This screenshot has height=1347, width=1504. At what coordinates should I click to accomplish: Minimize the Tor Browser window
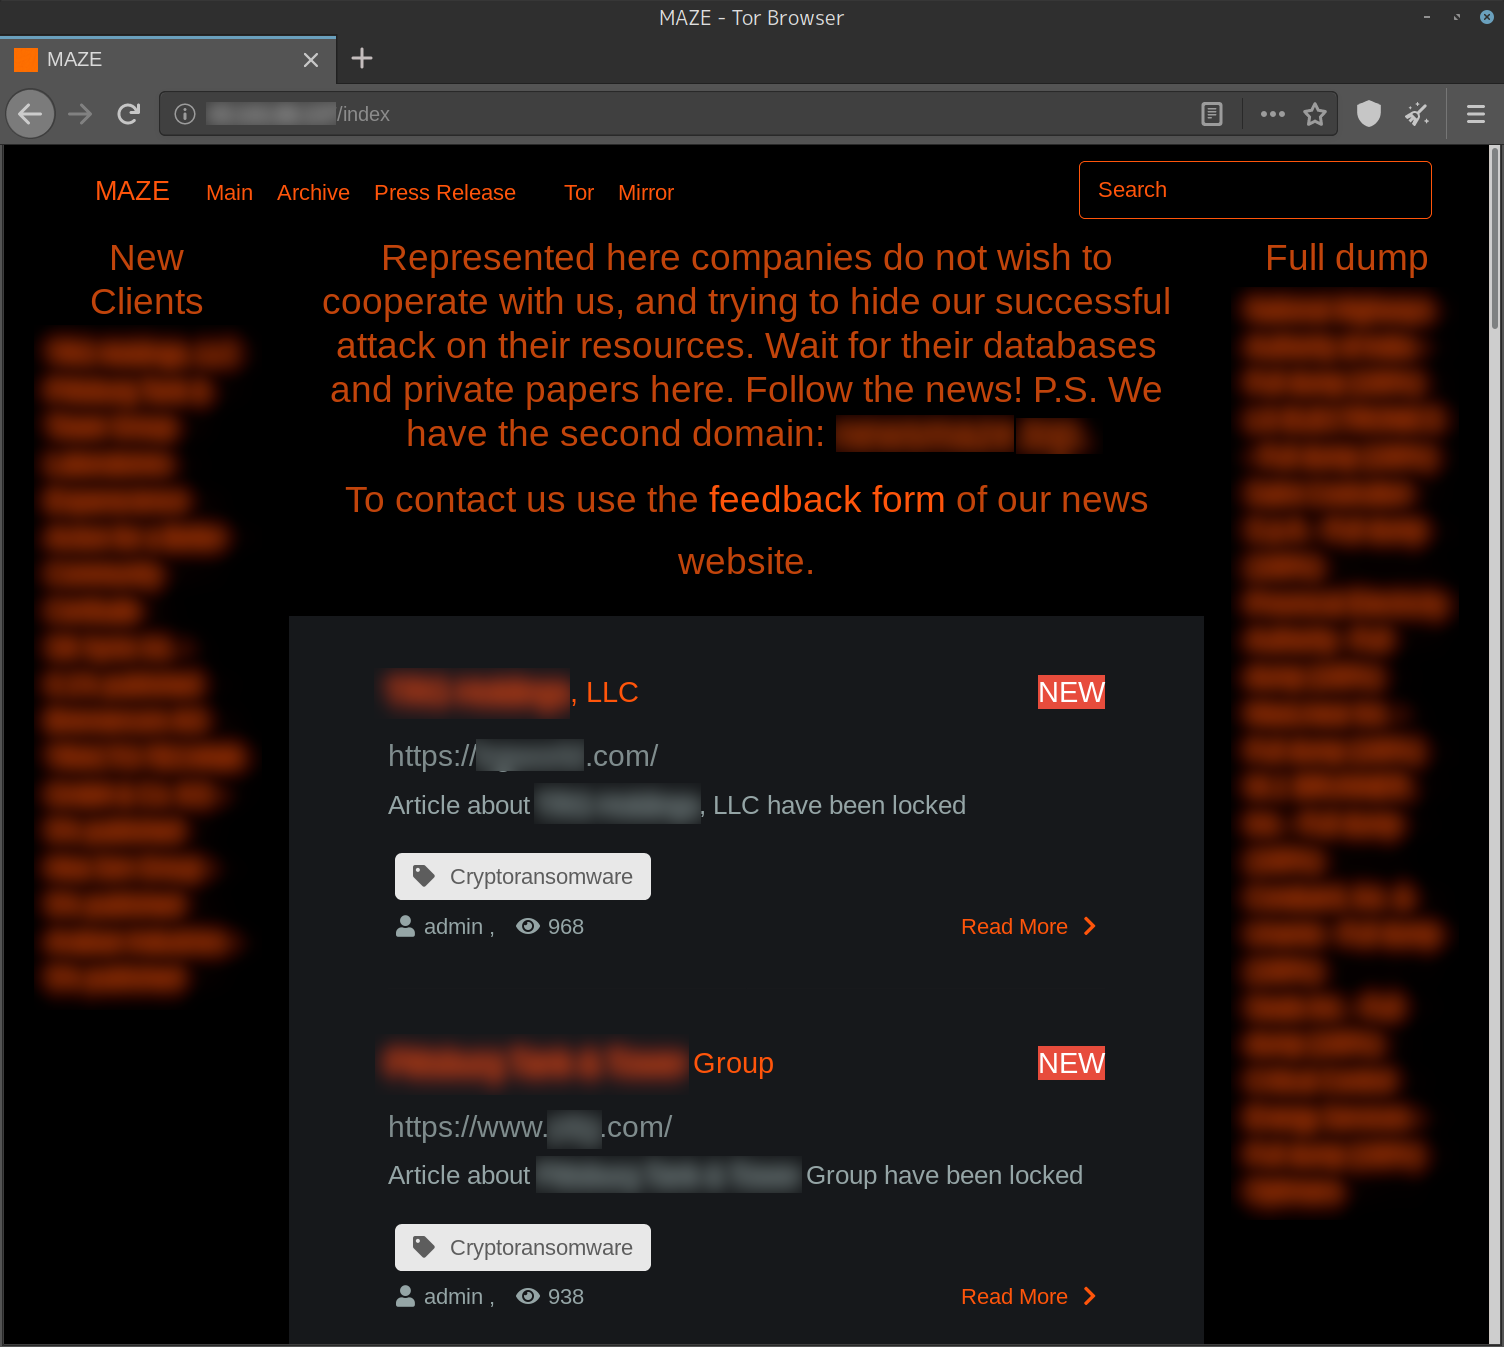[1427, 17]
